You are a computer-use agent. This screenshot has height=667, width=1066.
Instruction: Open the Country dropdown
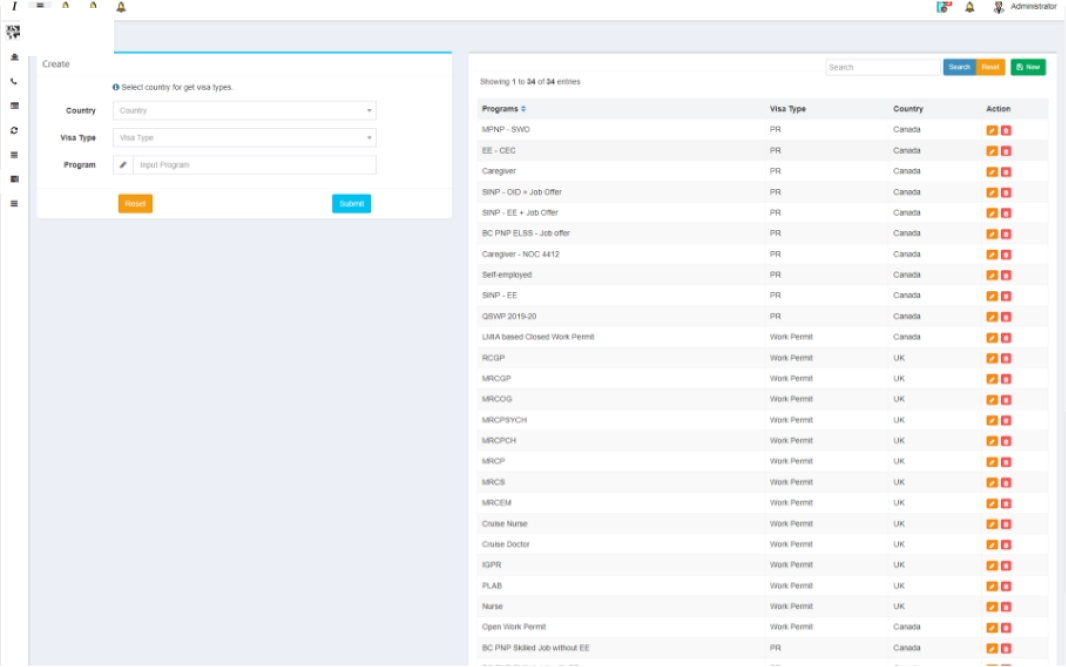[x=244, y=111]
